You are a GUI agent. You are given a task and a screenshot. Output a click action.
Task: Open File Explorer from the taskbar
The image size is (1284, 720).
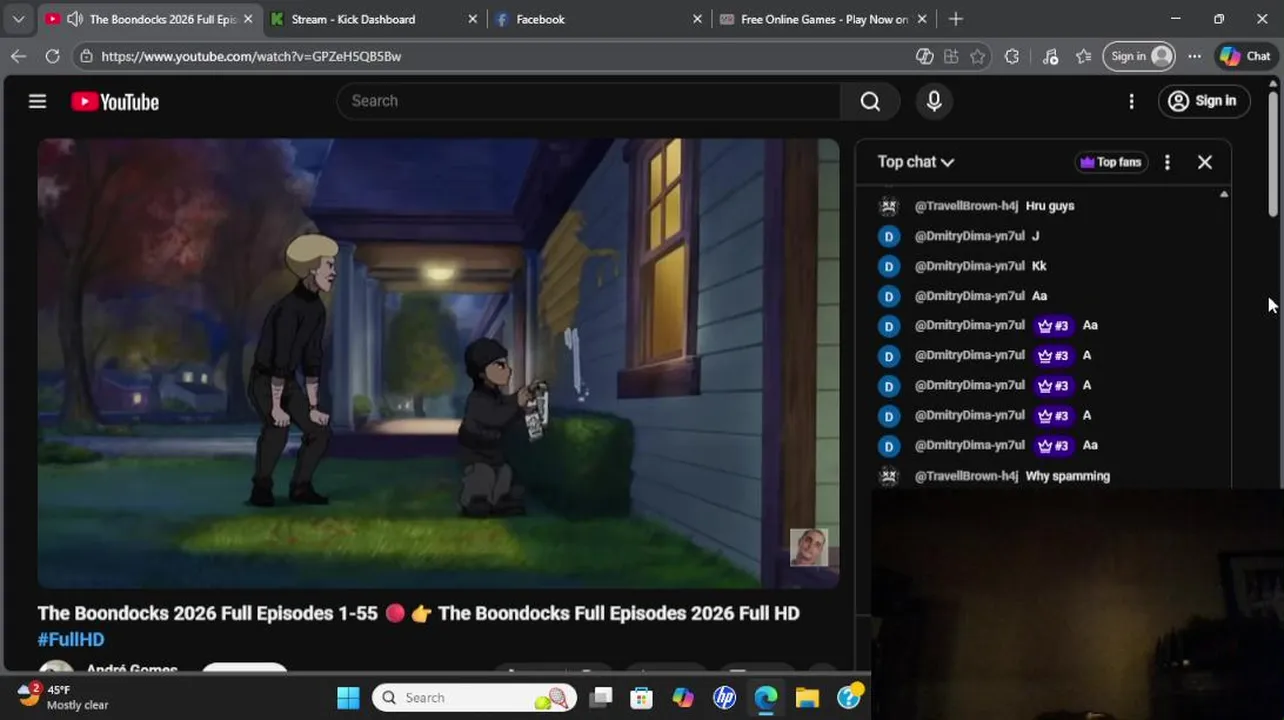807,698
